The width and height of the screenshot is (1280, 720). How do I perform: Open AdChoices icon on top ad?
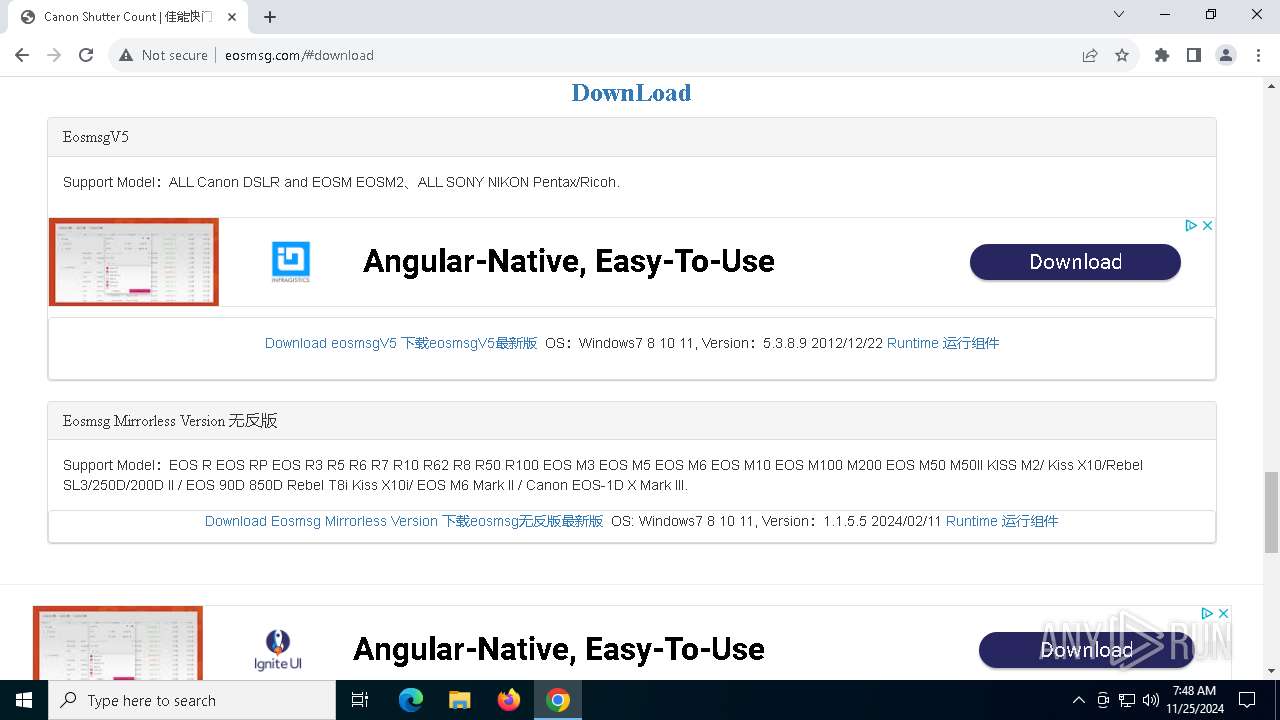(1191, 226)
